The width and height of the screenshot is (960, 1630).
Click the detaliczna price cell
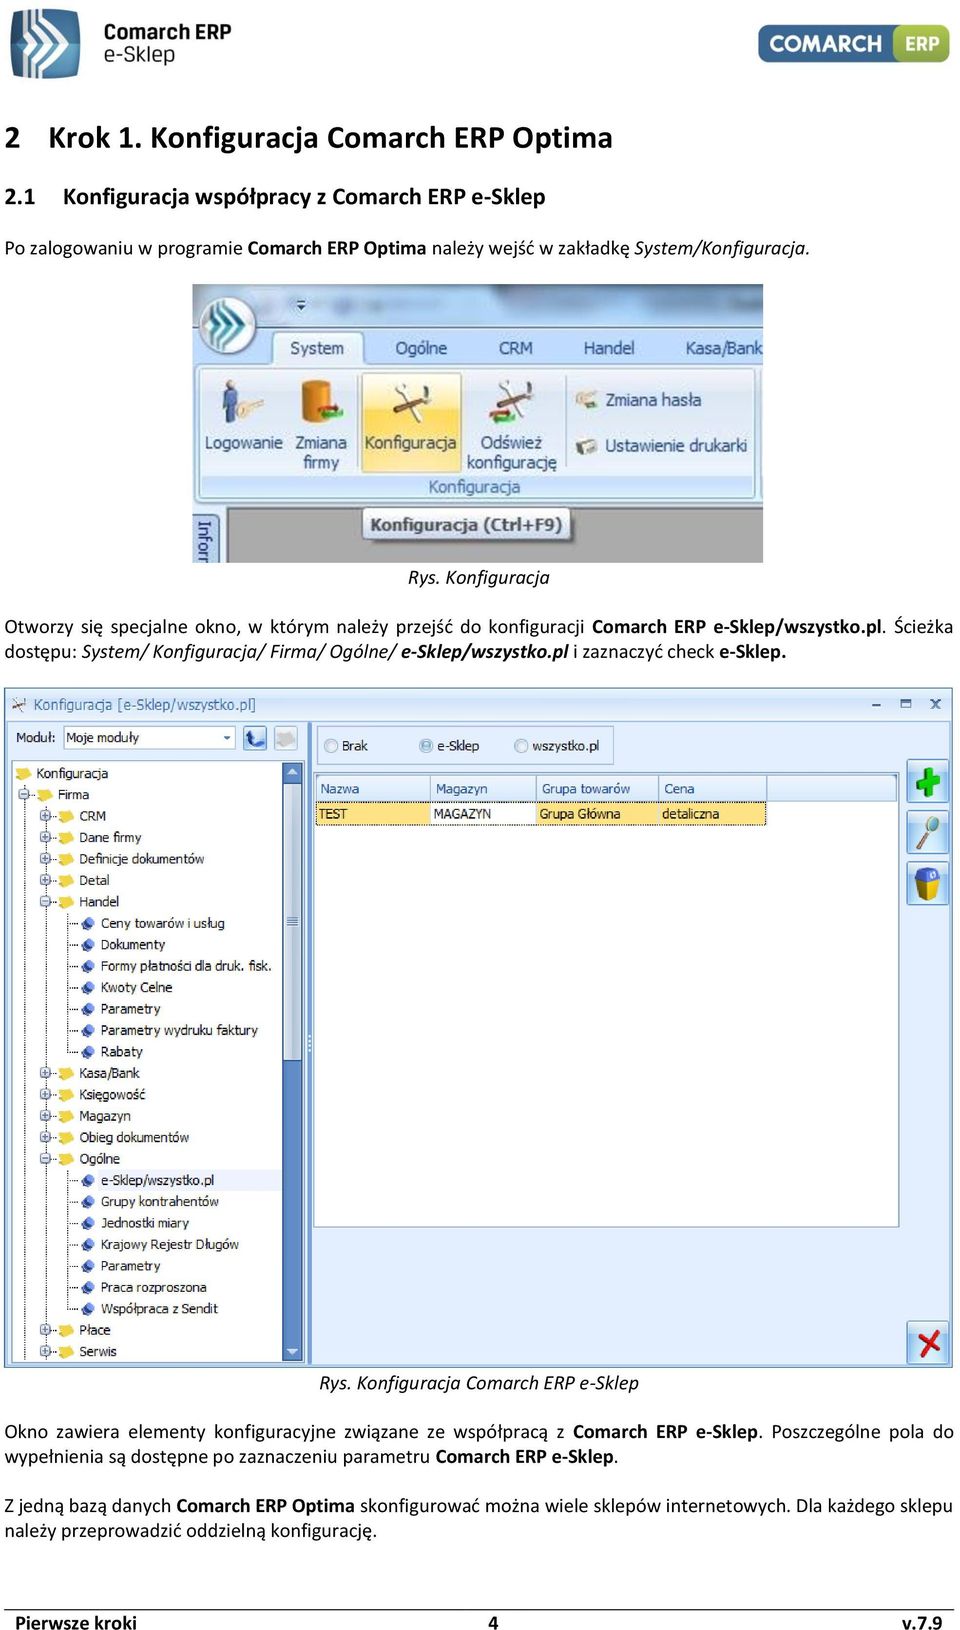tap(712, 814)
